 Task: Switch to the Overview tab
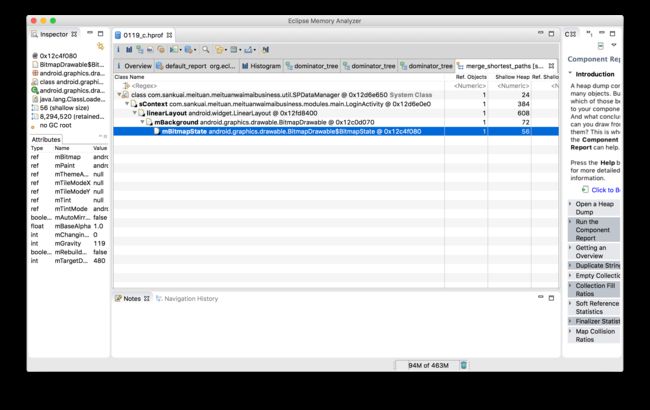(x=134, y=66)
